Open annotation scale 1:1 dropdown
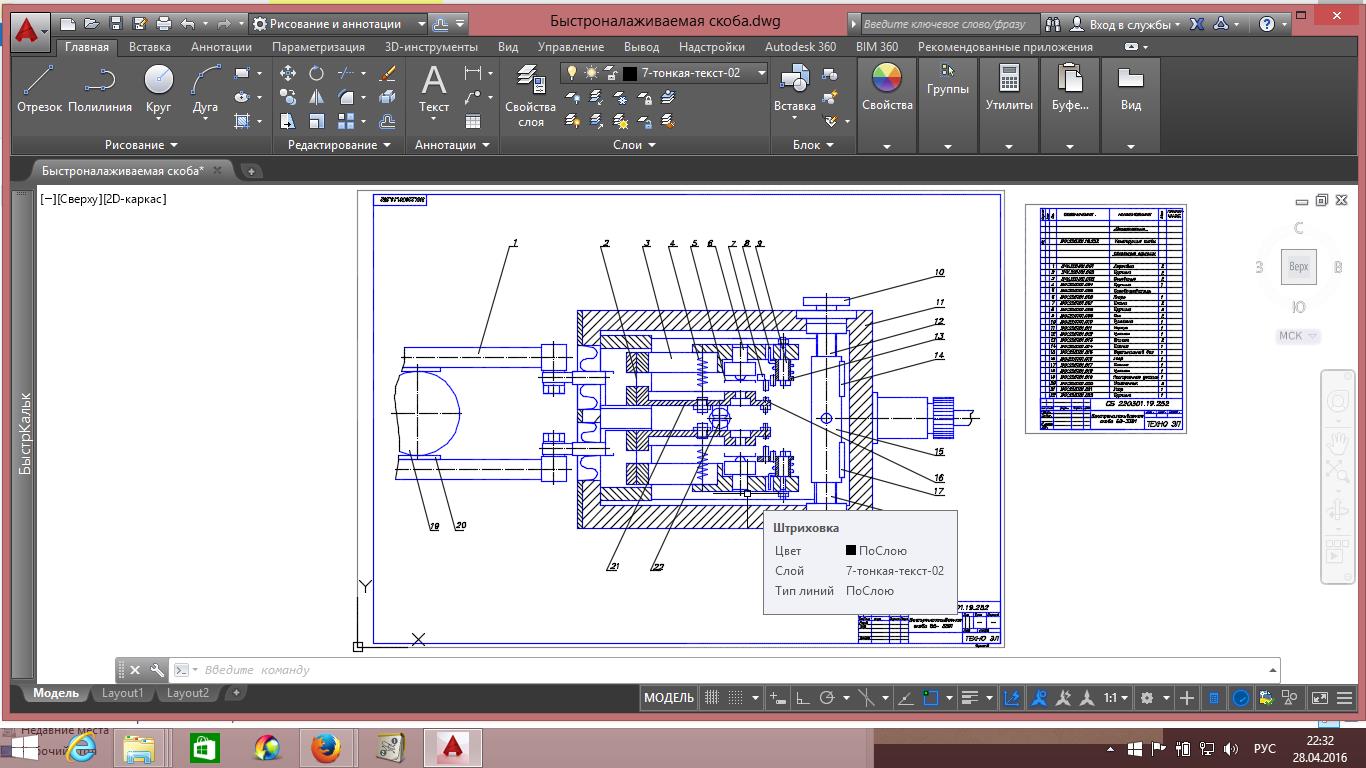The height and width of the screenshot is (768, 1366). (x=1116, y=698)
